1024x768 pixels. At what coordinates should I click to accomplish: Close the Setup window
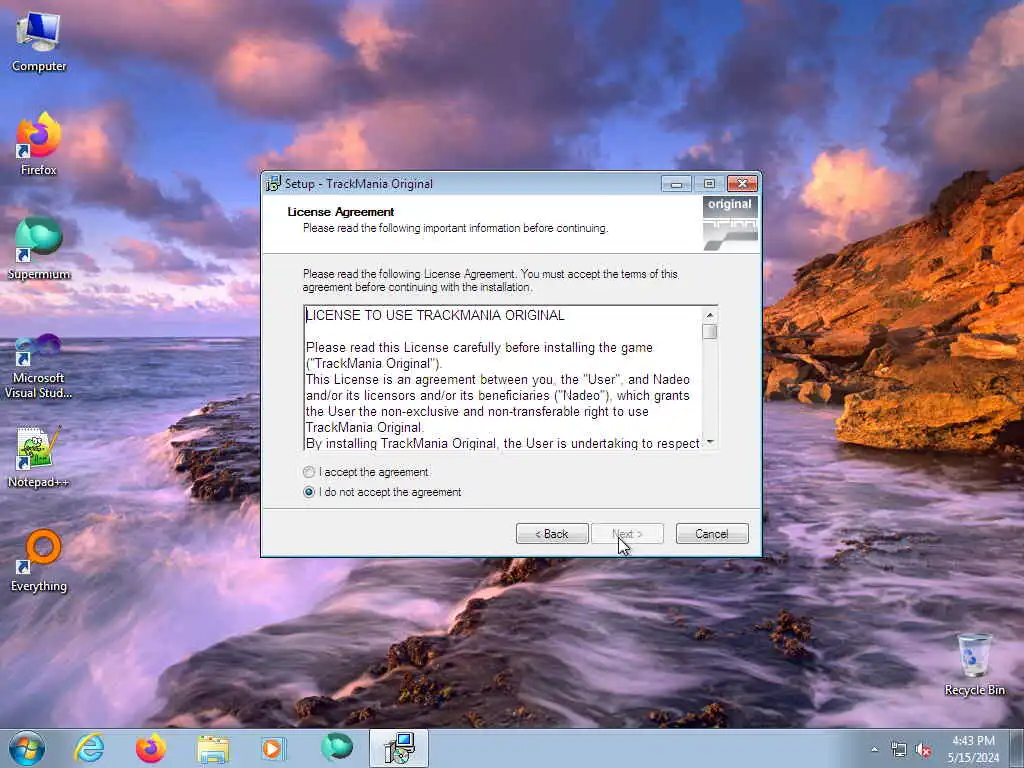[x=743, y=184]
